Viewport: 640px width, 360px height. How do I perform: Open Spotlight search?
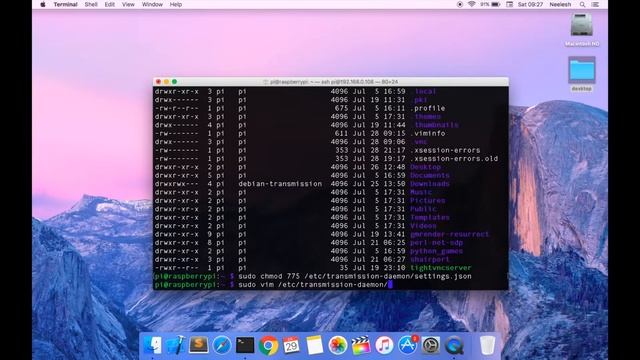point(582,4)
